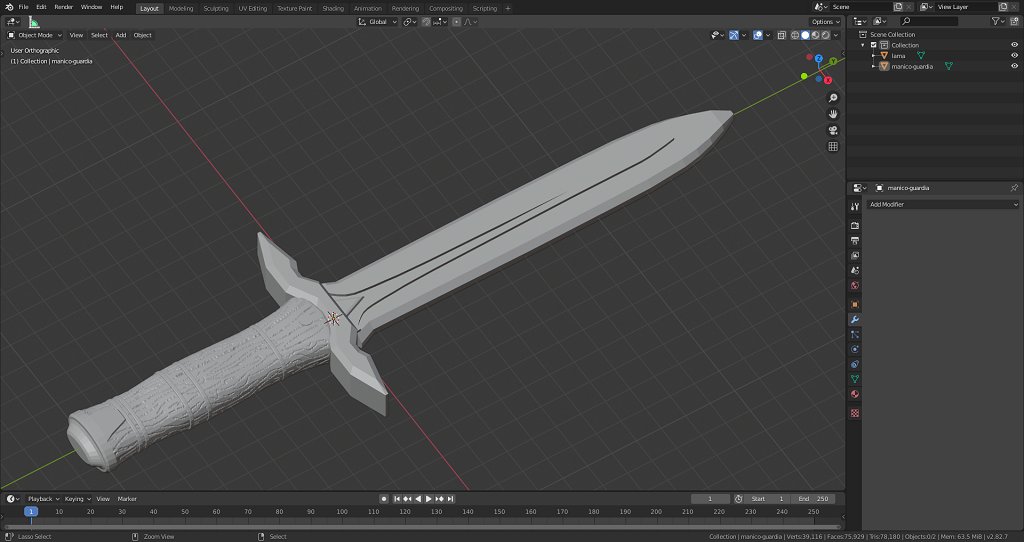Open the Particles properties tab
The image size is (1024, 542).
[855, 334]
